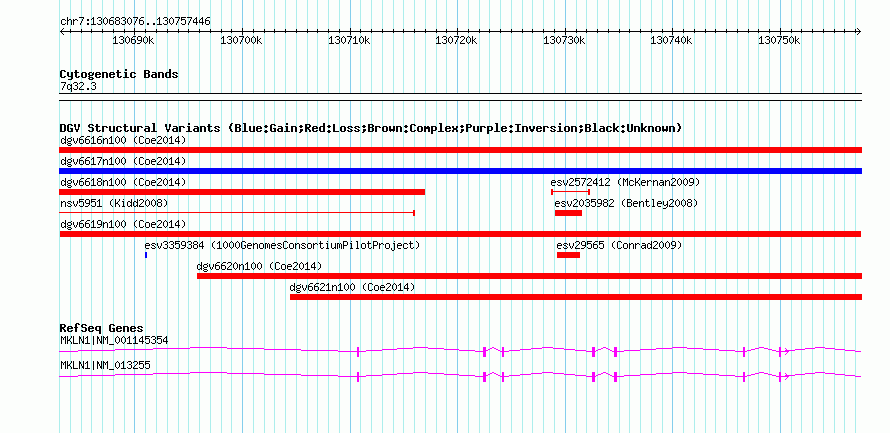Viewport: 890px width, 433px height.
Task: Click the dgv6616n100 red loss bar
Action: coord(460,150)
